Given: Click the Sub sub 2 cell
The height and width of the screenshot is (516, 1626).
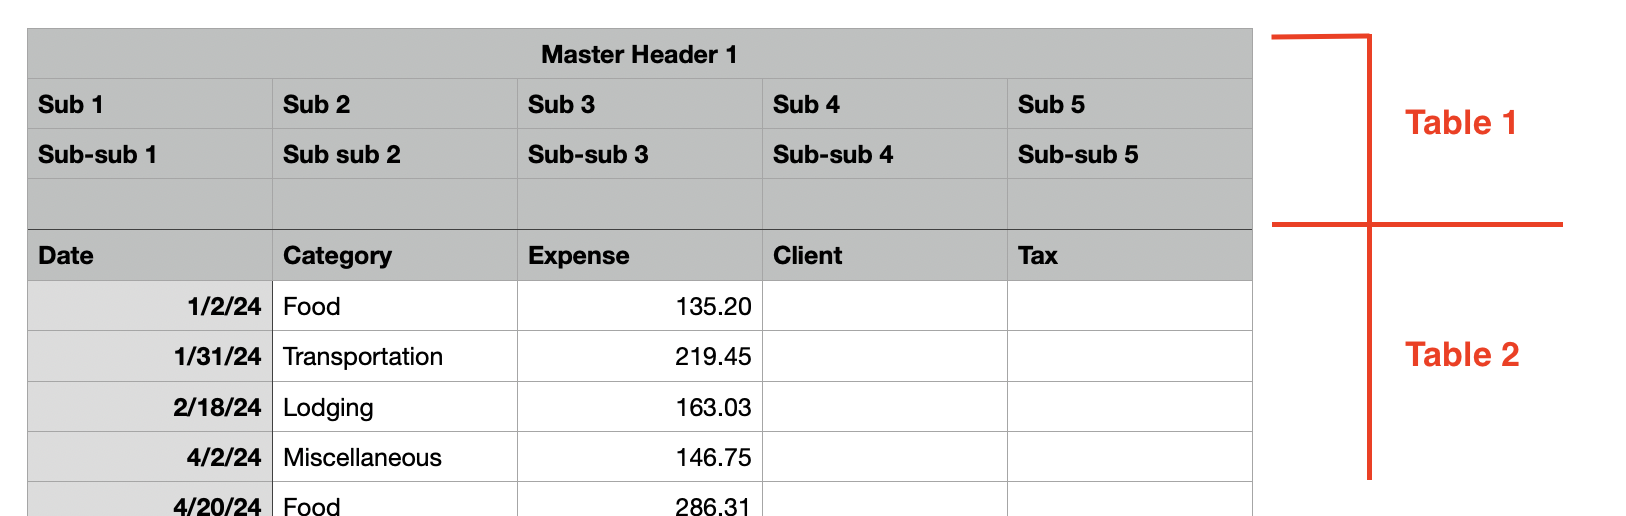Looking at the screenshot, I should click(395, 155).
